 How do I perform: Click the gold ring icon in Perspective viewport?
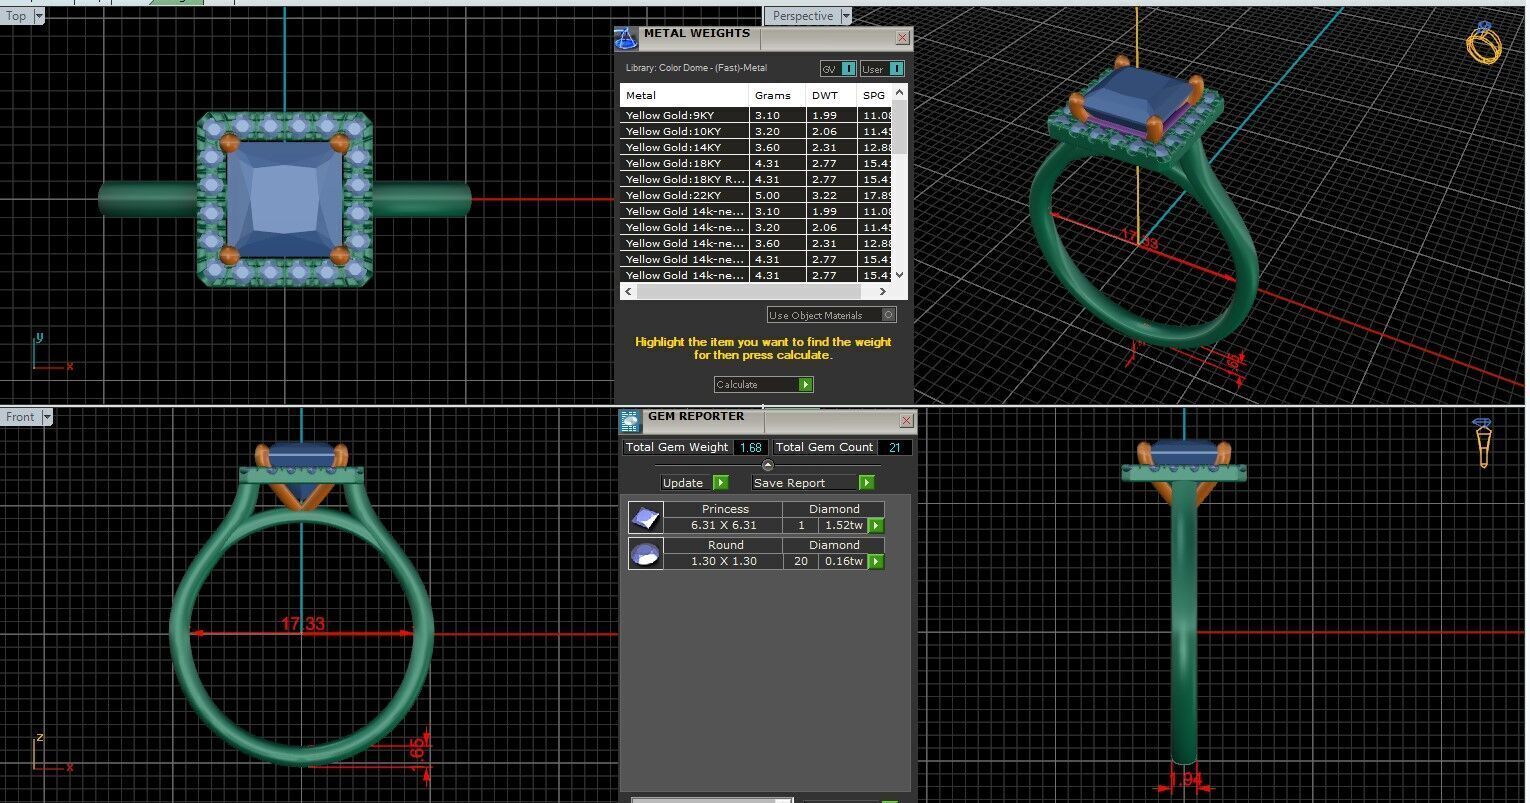click(x=1484, y=43)
